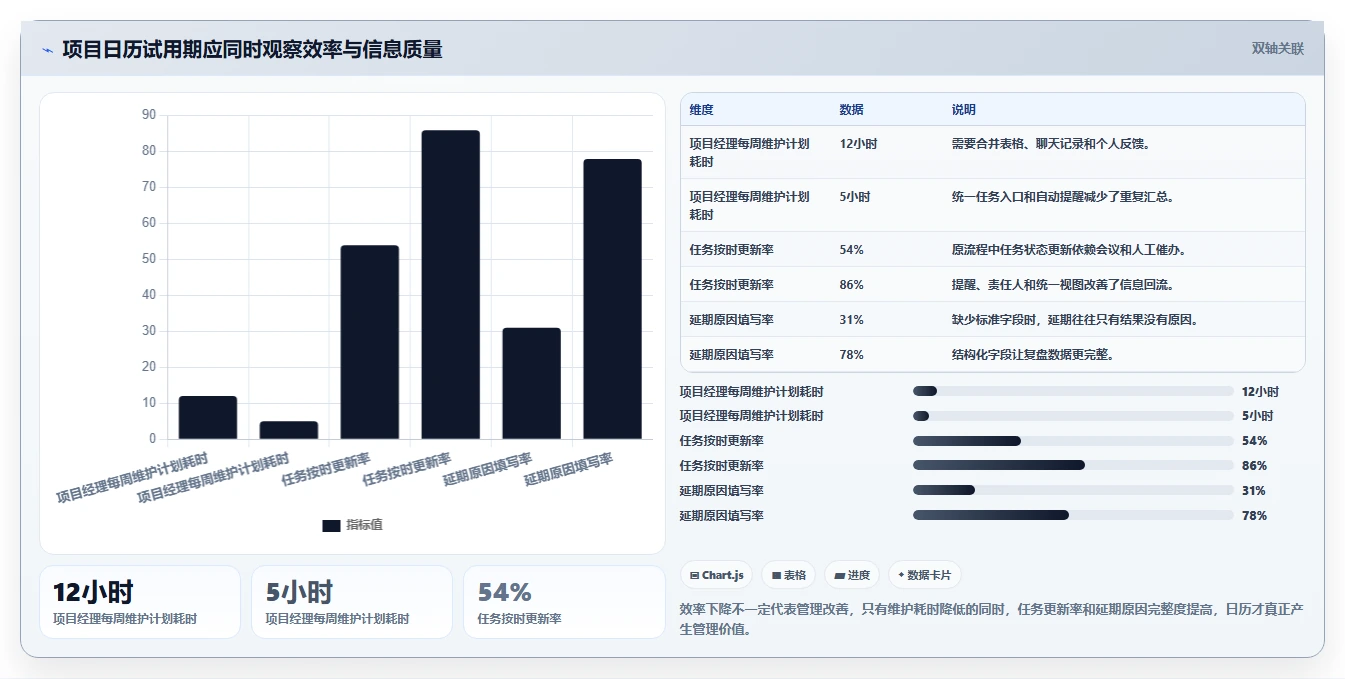Click the progress bar showing 31%

pyautogui.click(x=1073, y=490)
